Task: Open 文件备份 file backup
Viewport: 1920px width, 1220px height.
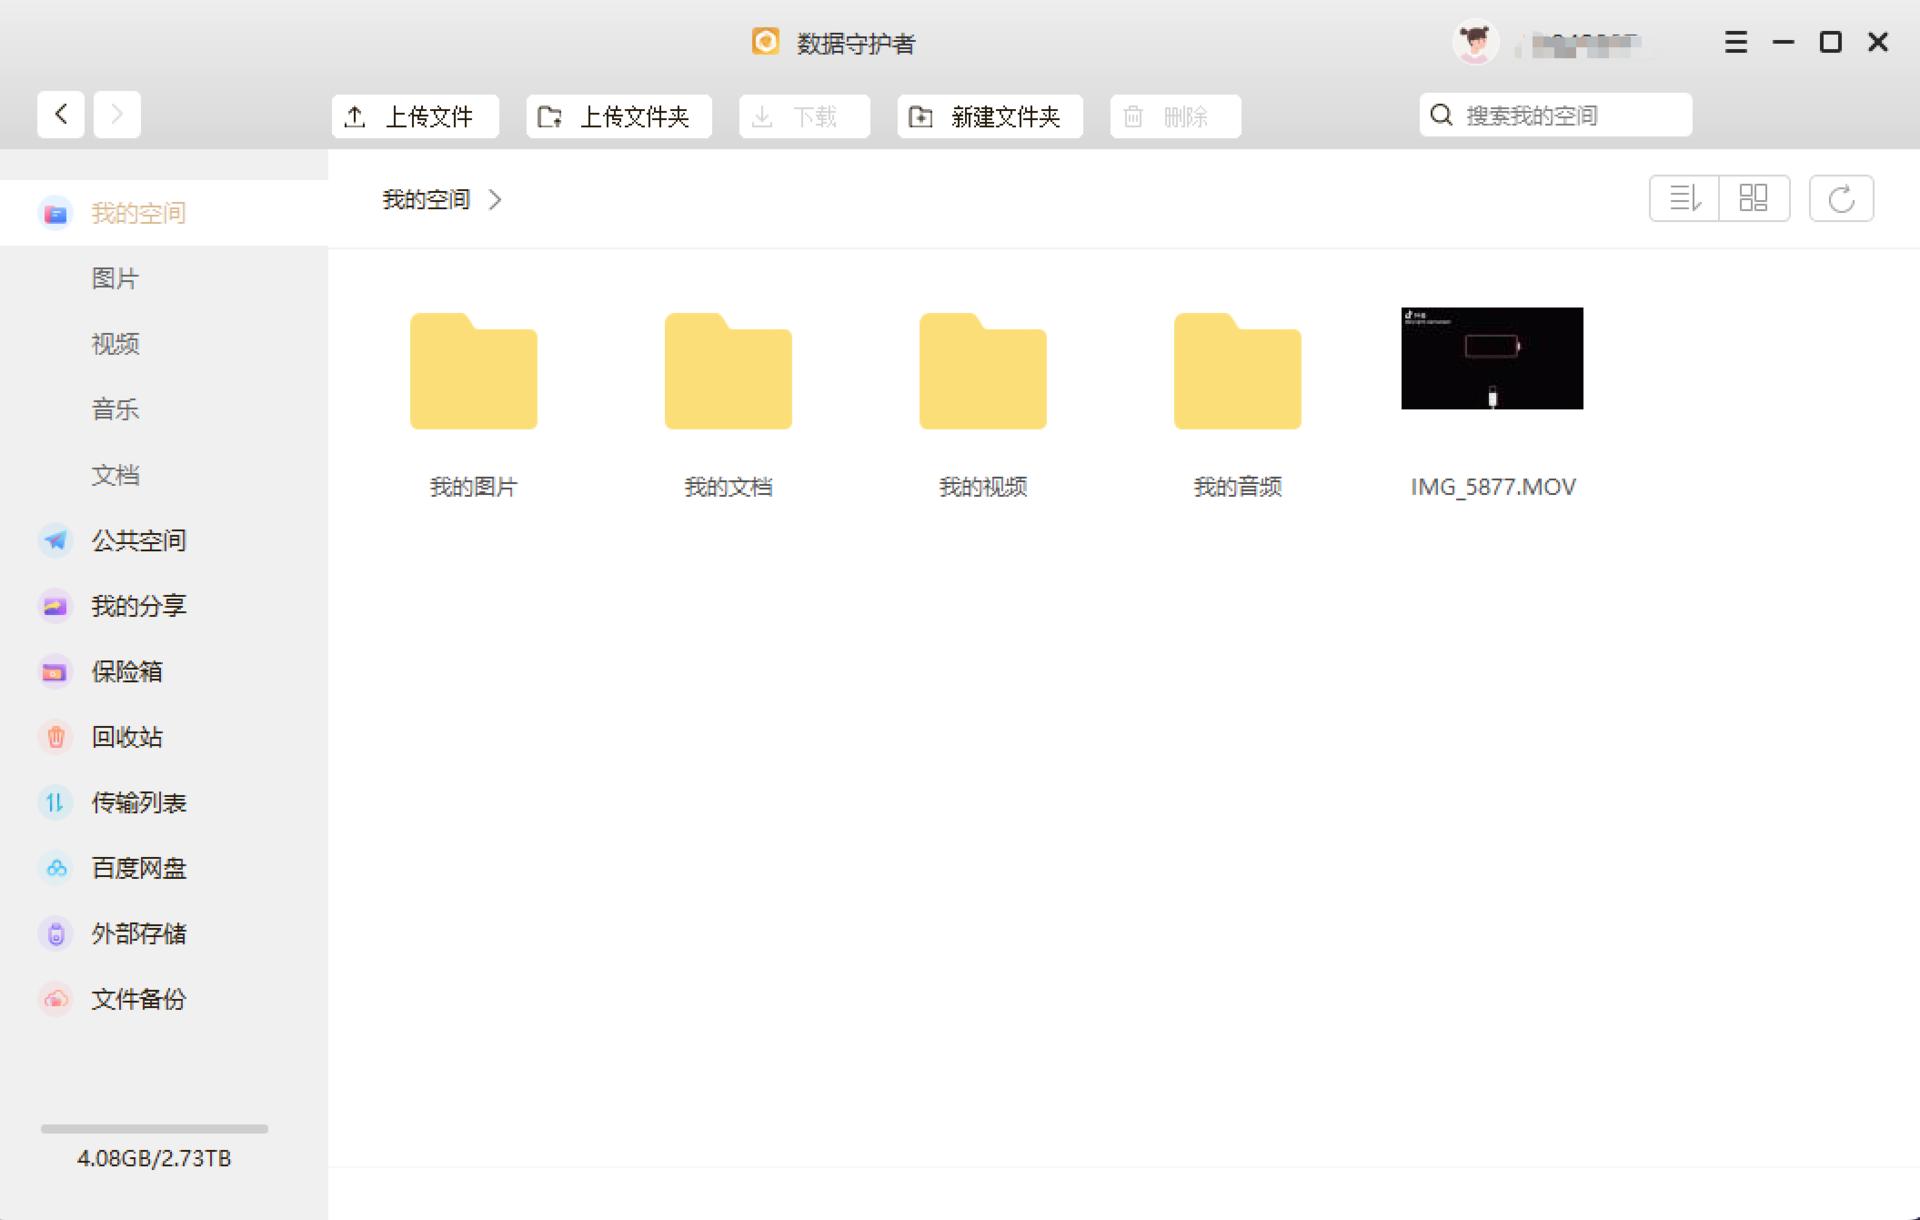Action: (x=138, y=999)
